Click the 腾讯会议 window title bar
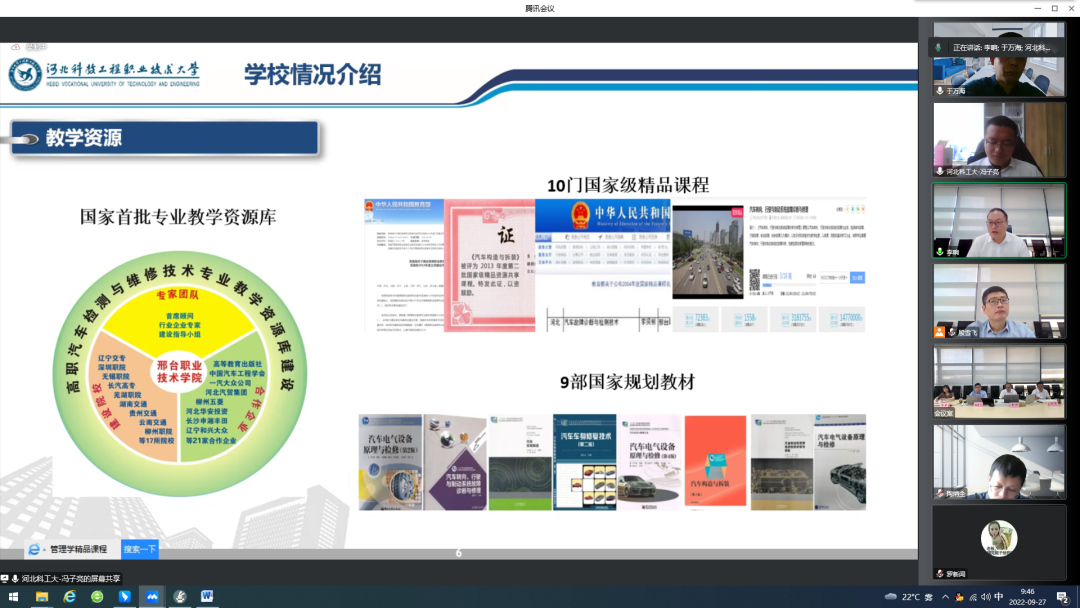This screenshot has height=608, width=1080. [539, 8]
